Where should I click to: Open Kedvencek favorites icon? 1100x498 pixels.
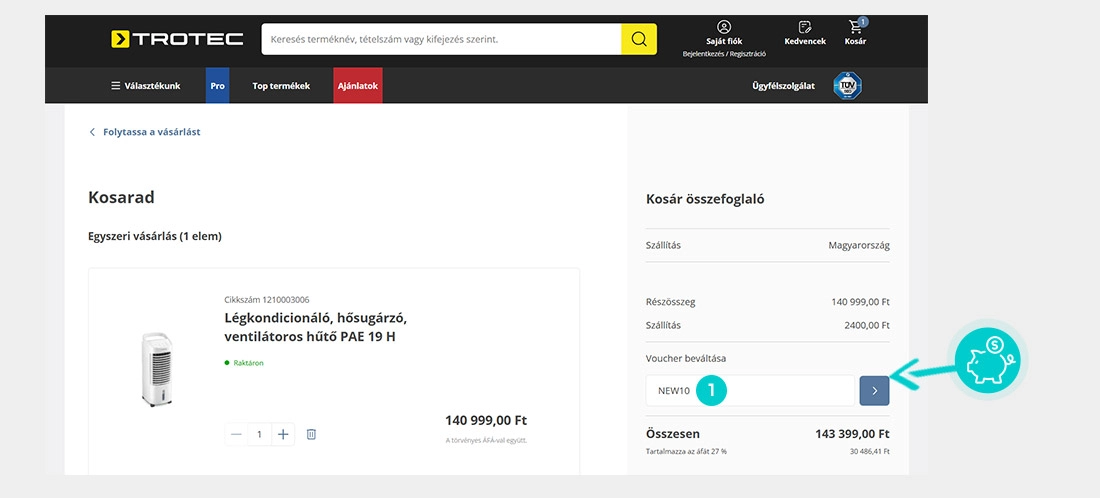(805, 27)
